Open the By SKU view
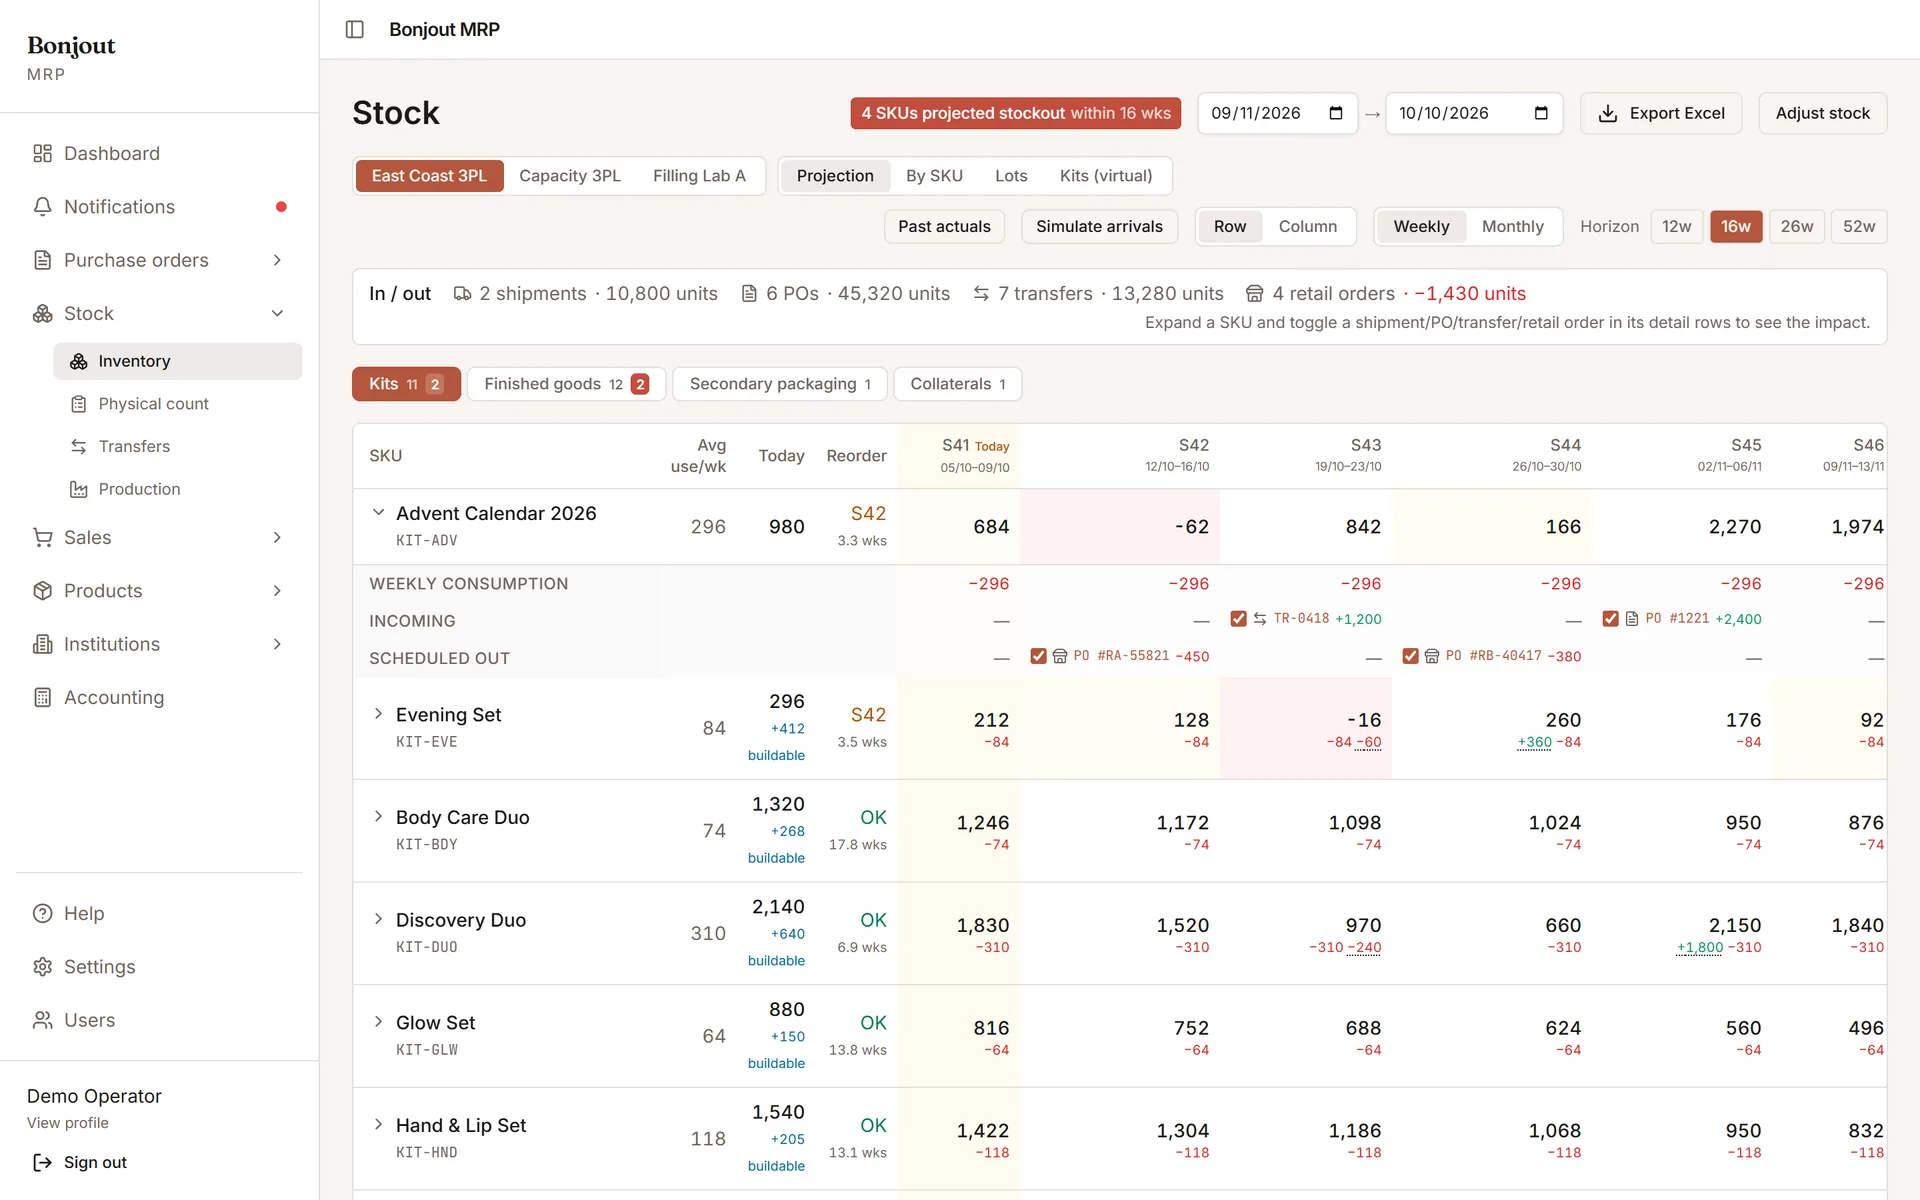The image size is (1920, 1200). tap(934, 176)
